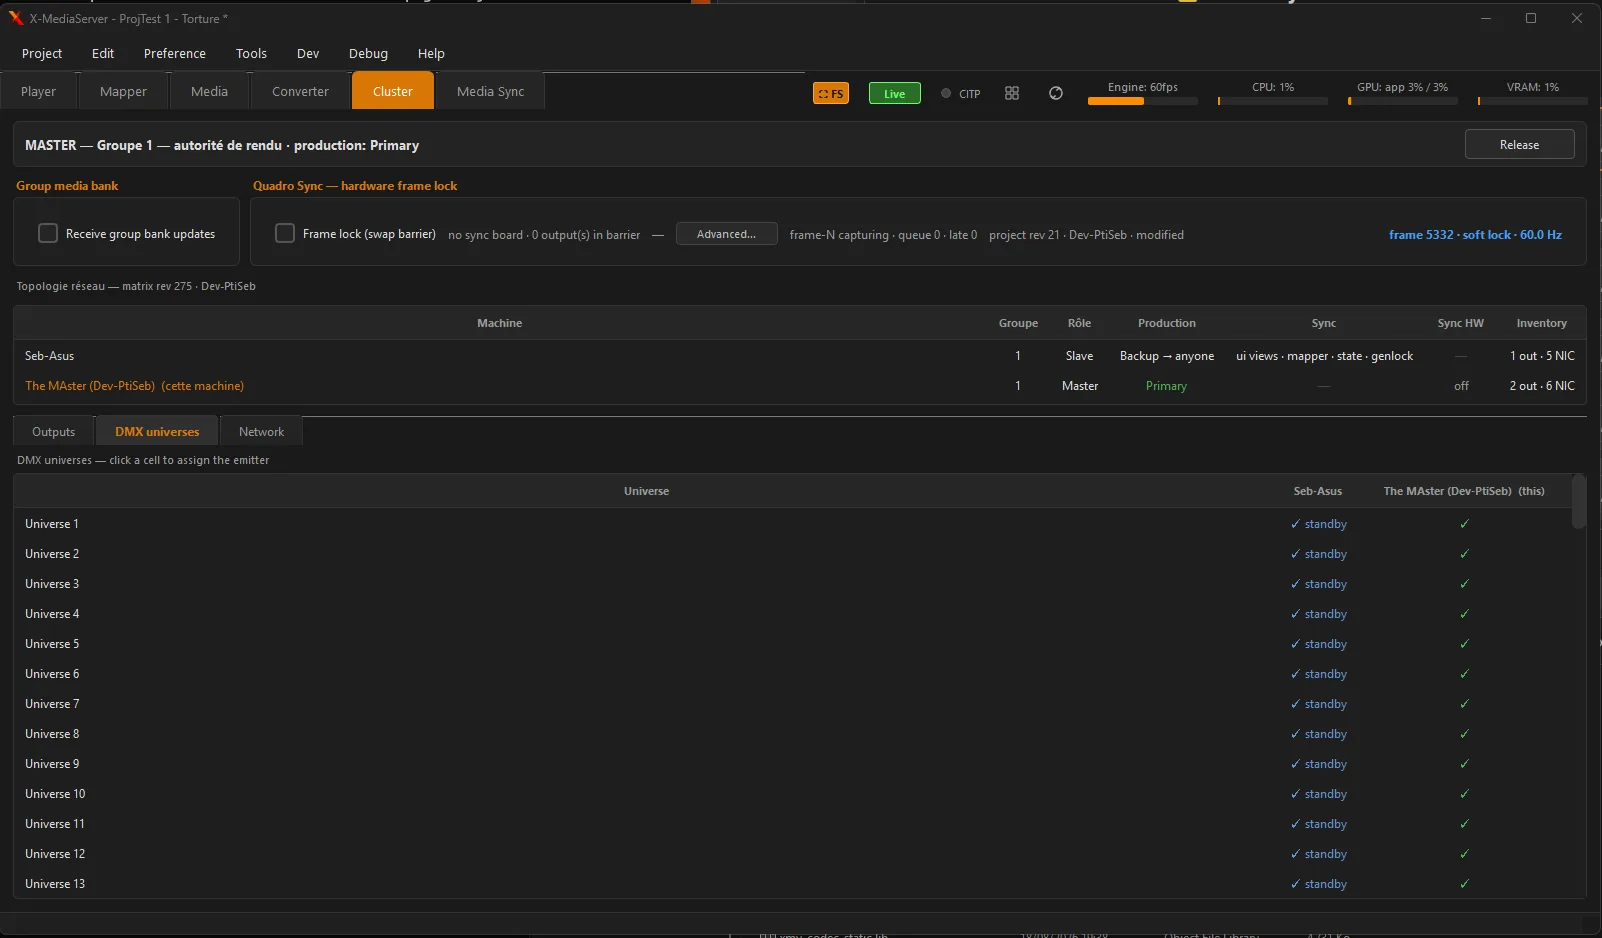Switch to the Media Sync tab
The height and width of the screenshot is (938, 1602).
(x=490, y=91)
